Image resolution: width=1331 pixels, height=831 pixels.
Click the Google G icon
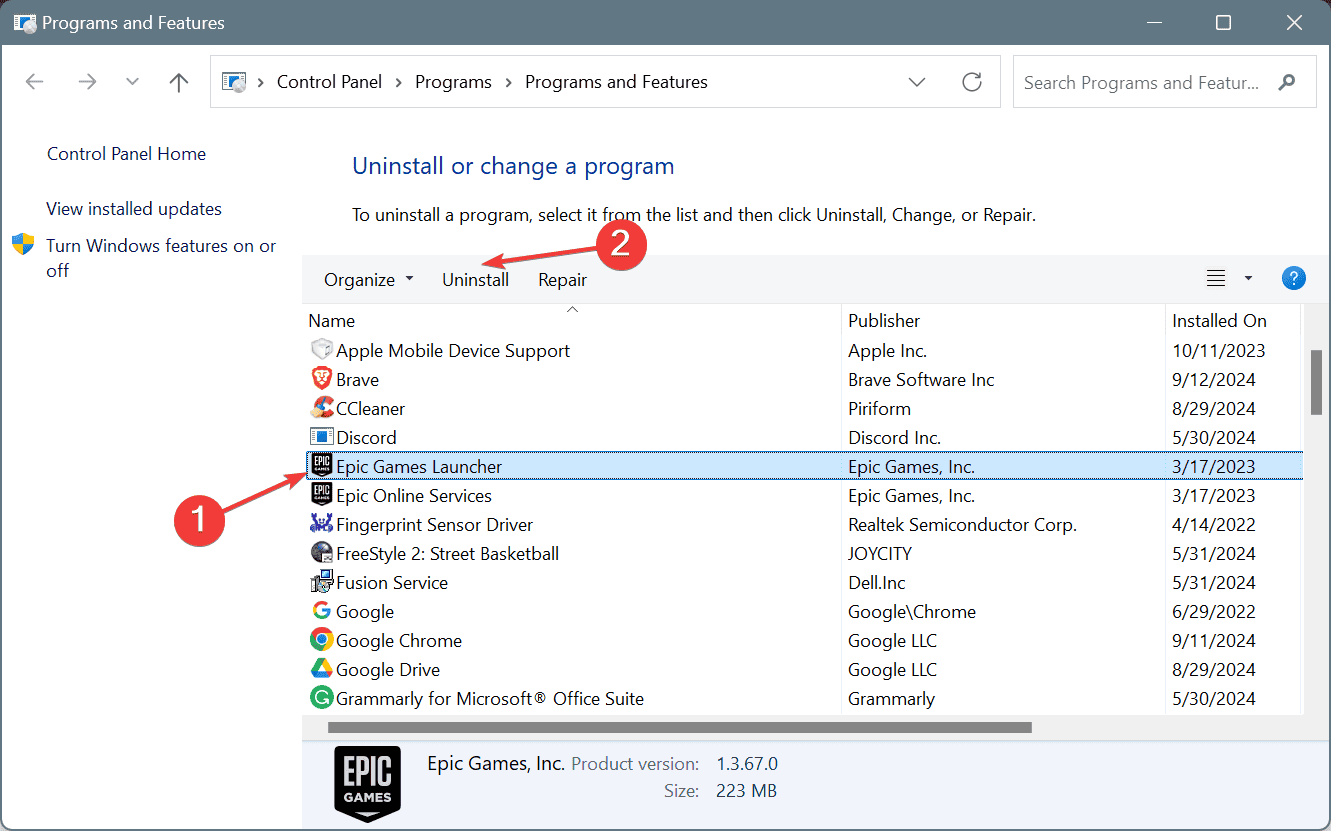click(321, 611)
